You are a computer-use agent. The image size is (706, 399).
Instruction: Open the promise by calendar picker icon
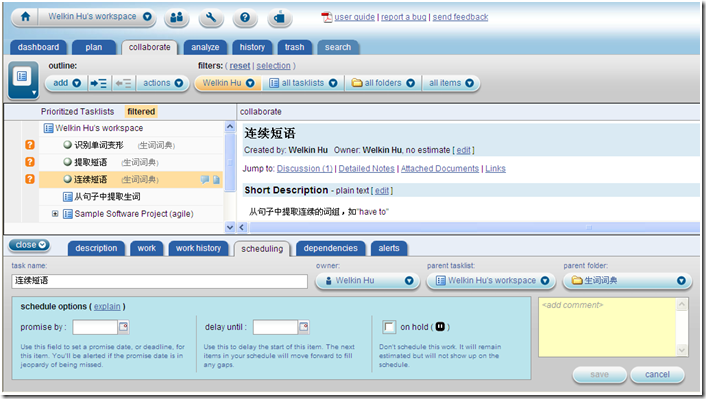[x=123, y=327]
